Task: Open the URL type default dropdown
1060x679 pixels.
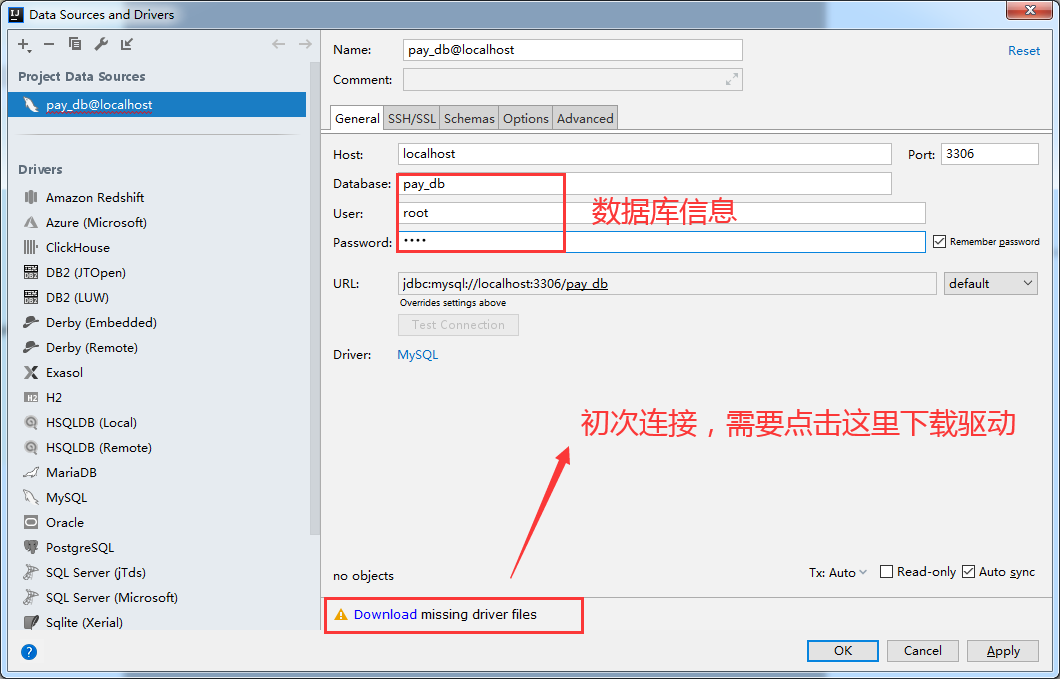Action: [x=990, y=283]
